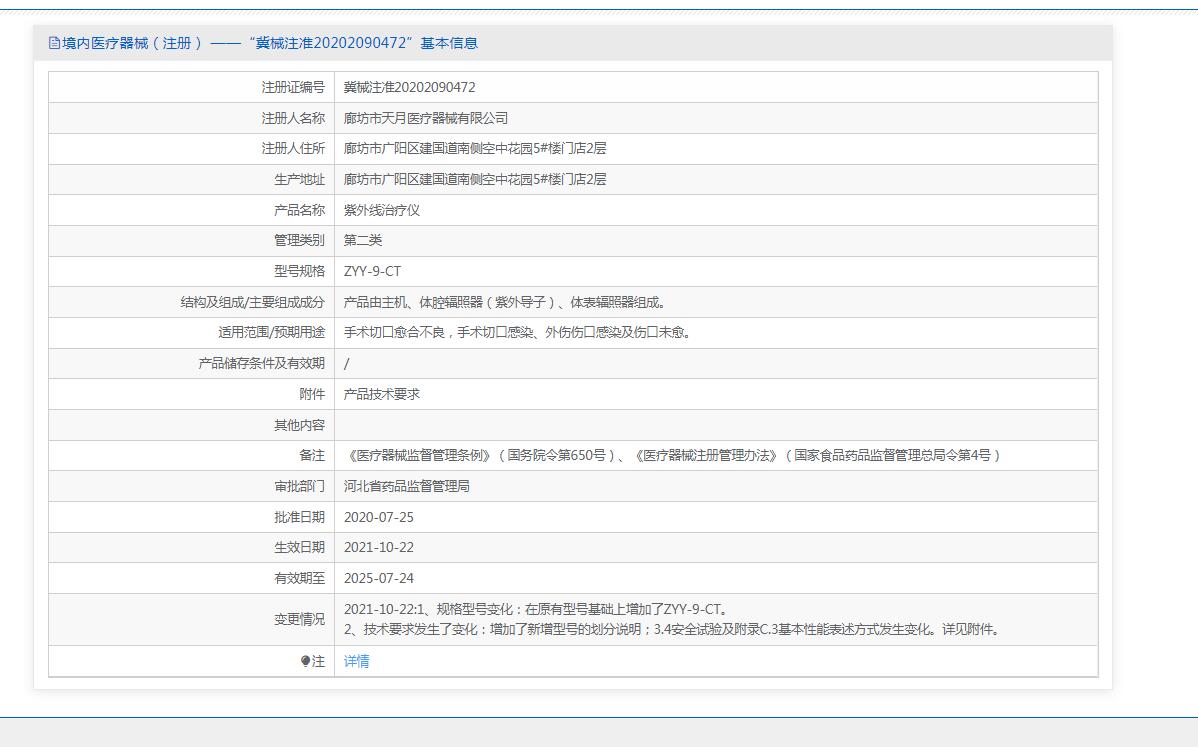The width and height of the screenshot is (1198, 747).
Task: Click the 生产地址 address value
Action: 474,179
